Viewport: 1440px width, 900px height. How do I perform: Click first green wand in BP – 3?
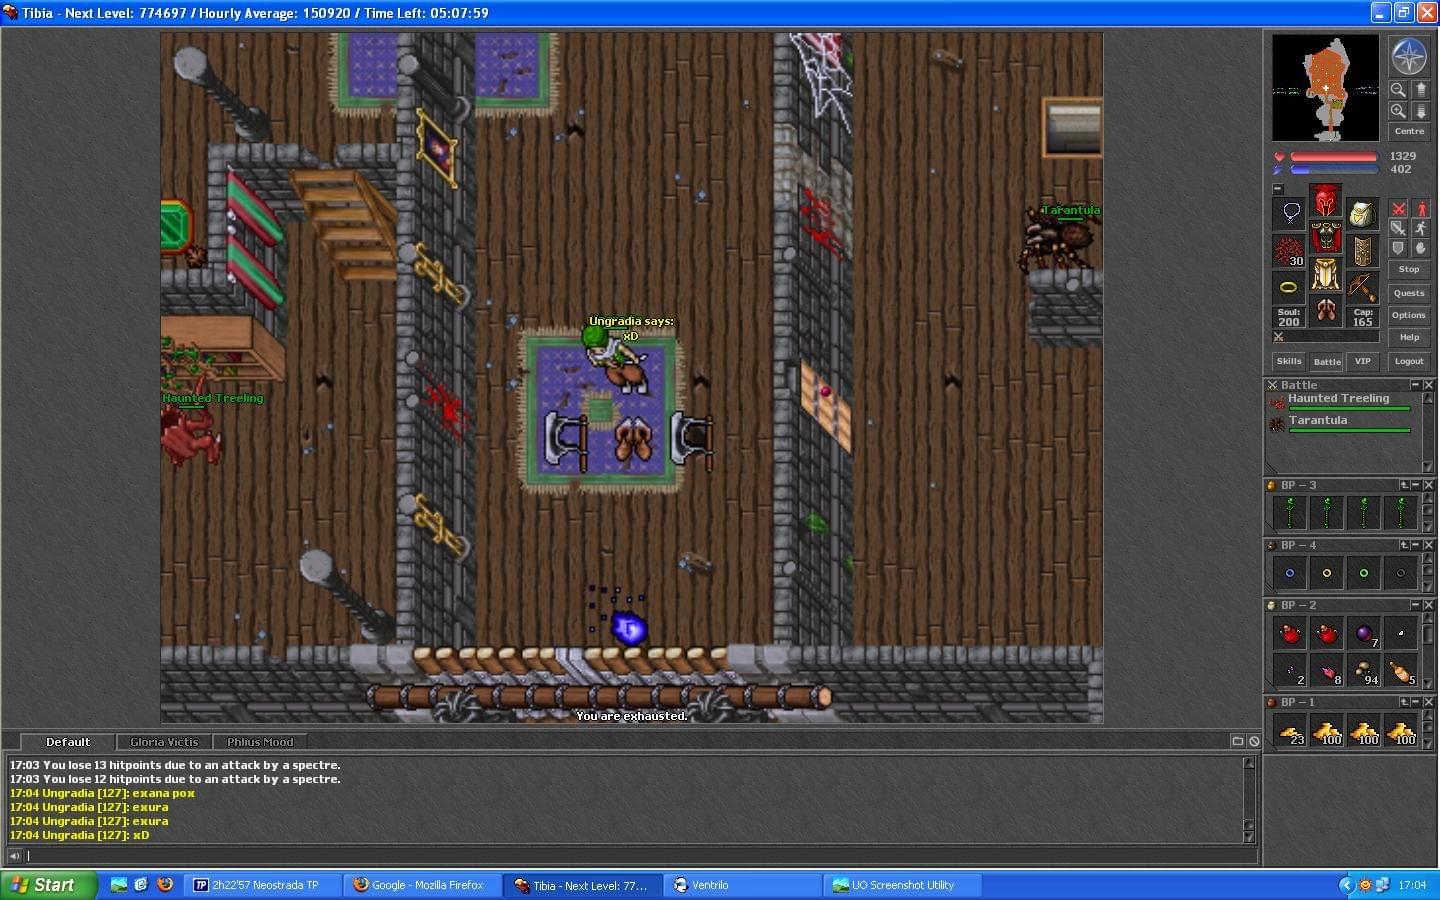1290,512
